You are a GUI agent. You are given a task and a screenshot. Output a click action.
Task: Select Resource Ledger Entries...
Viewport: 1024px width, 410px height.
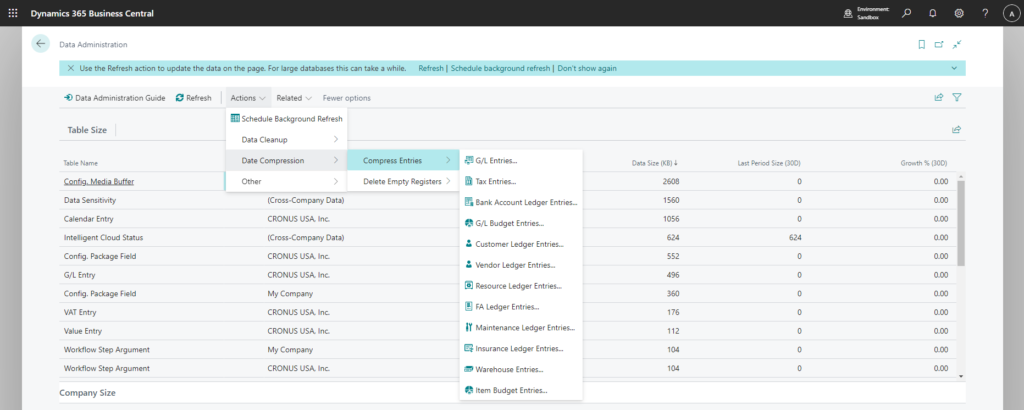click(x=521, y=286)
